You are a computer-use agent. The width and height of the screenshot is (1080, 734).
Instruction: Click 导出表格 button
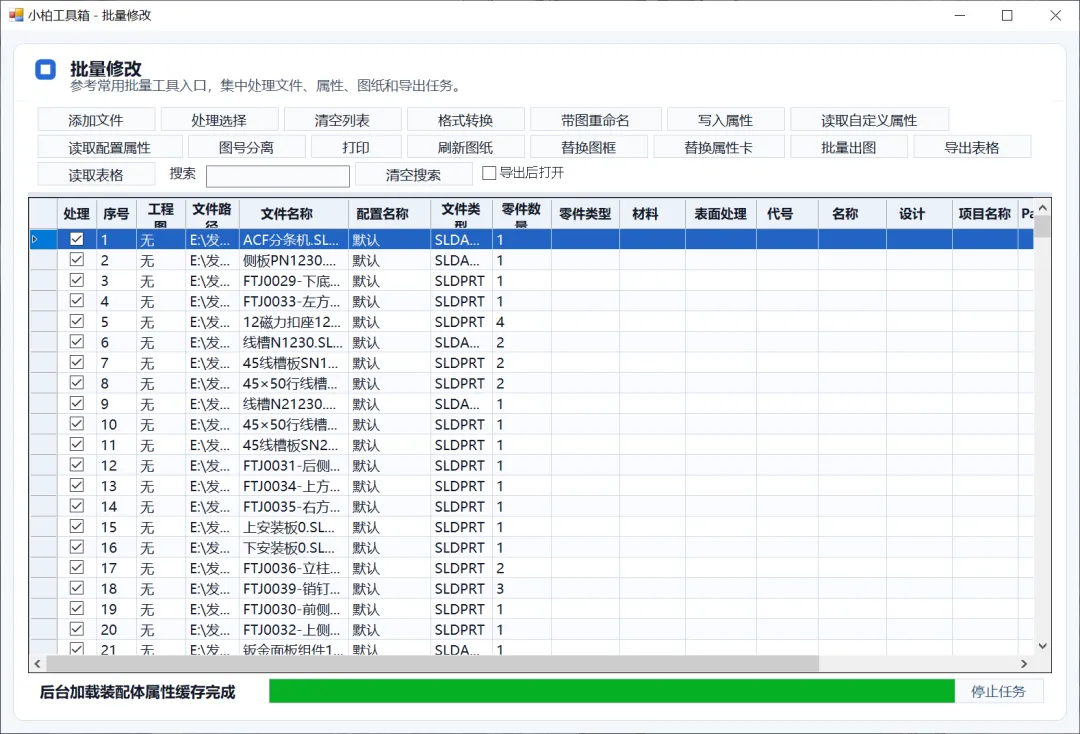tap(972, 147)
